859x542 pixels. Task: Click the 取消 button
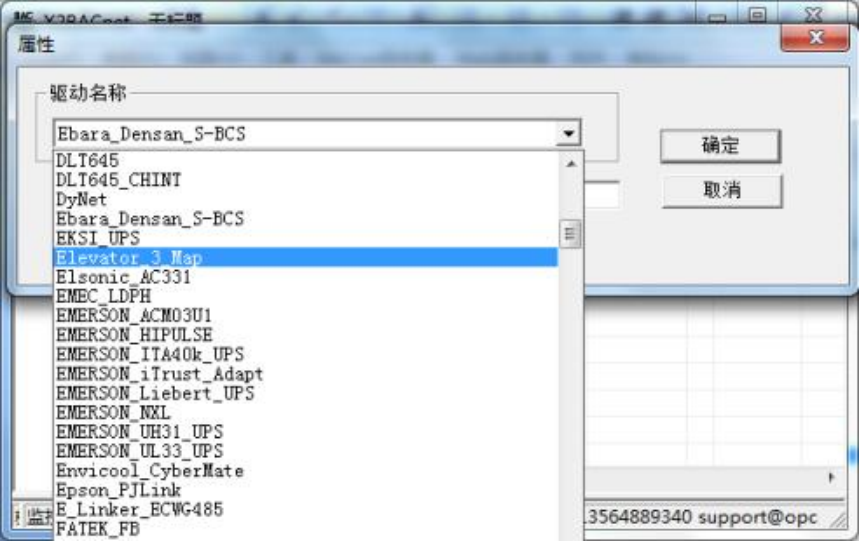click(721, 191)
